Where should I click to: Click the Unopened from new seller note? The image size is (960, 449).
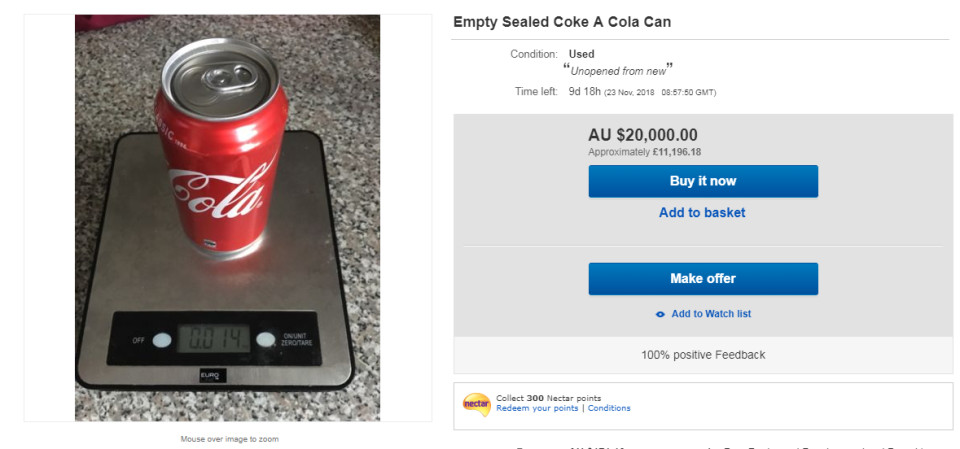tap(620, 71)
